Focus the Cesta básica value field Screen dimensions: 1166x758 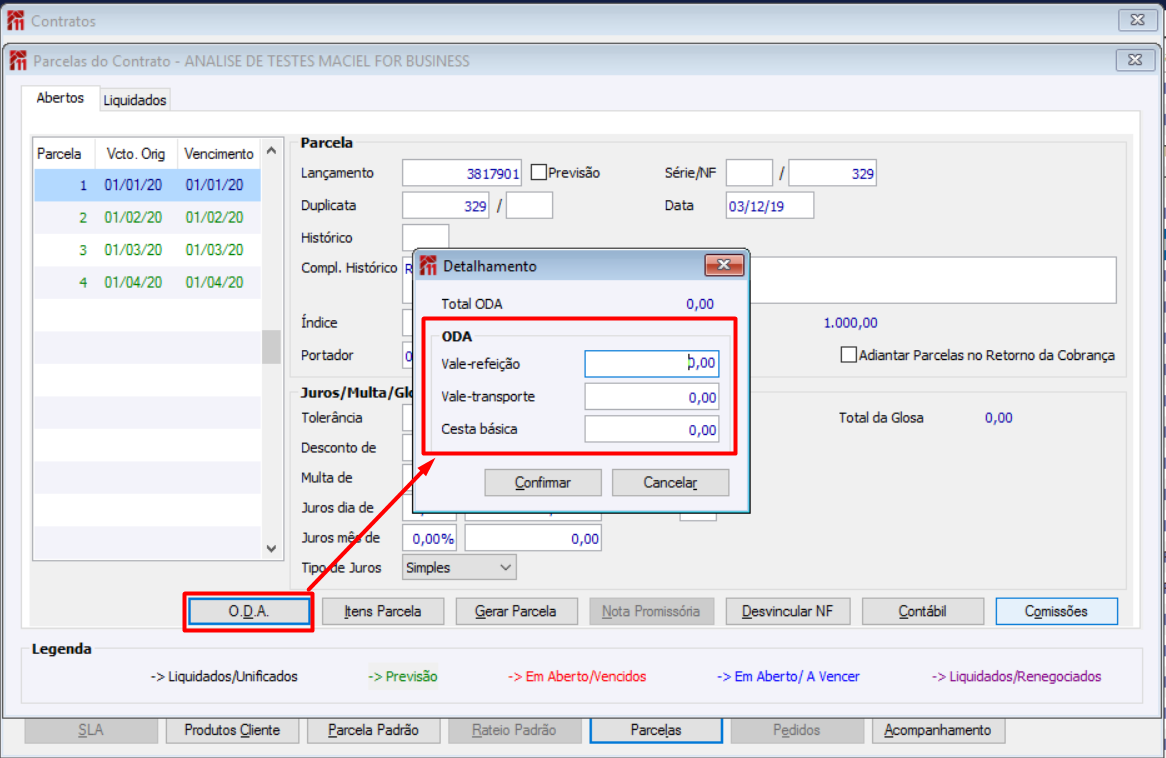(652, 429)
